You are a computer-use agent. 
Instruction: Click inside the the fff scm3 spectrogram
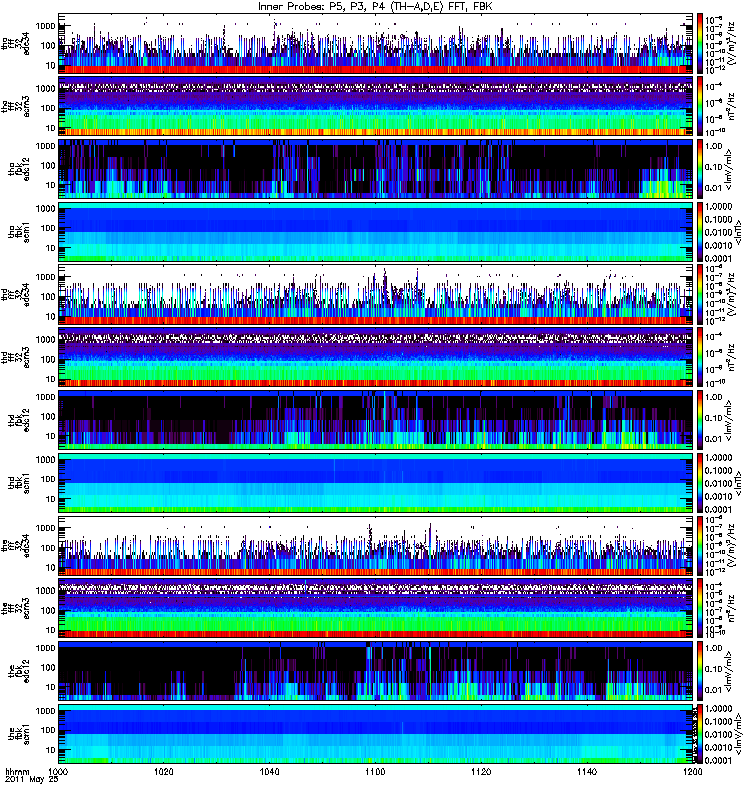click(x=376, y=608)
